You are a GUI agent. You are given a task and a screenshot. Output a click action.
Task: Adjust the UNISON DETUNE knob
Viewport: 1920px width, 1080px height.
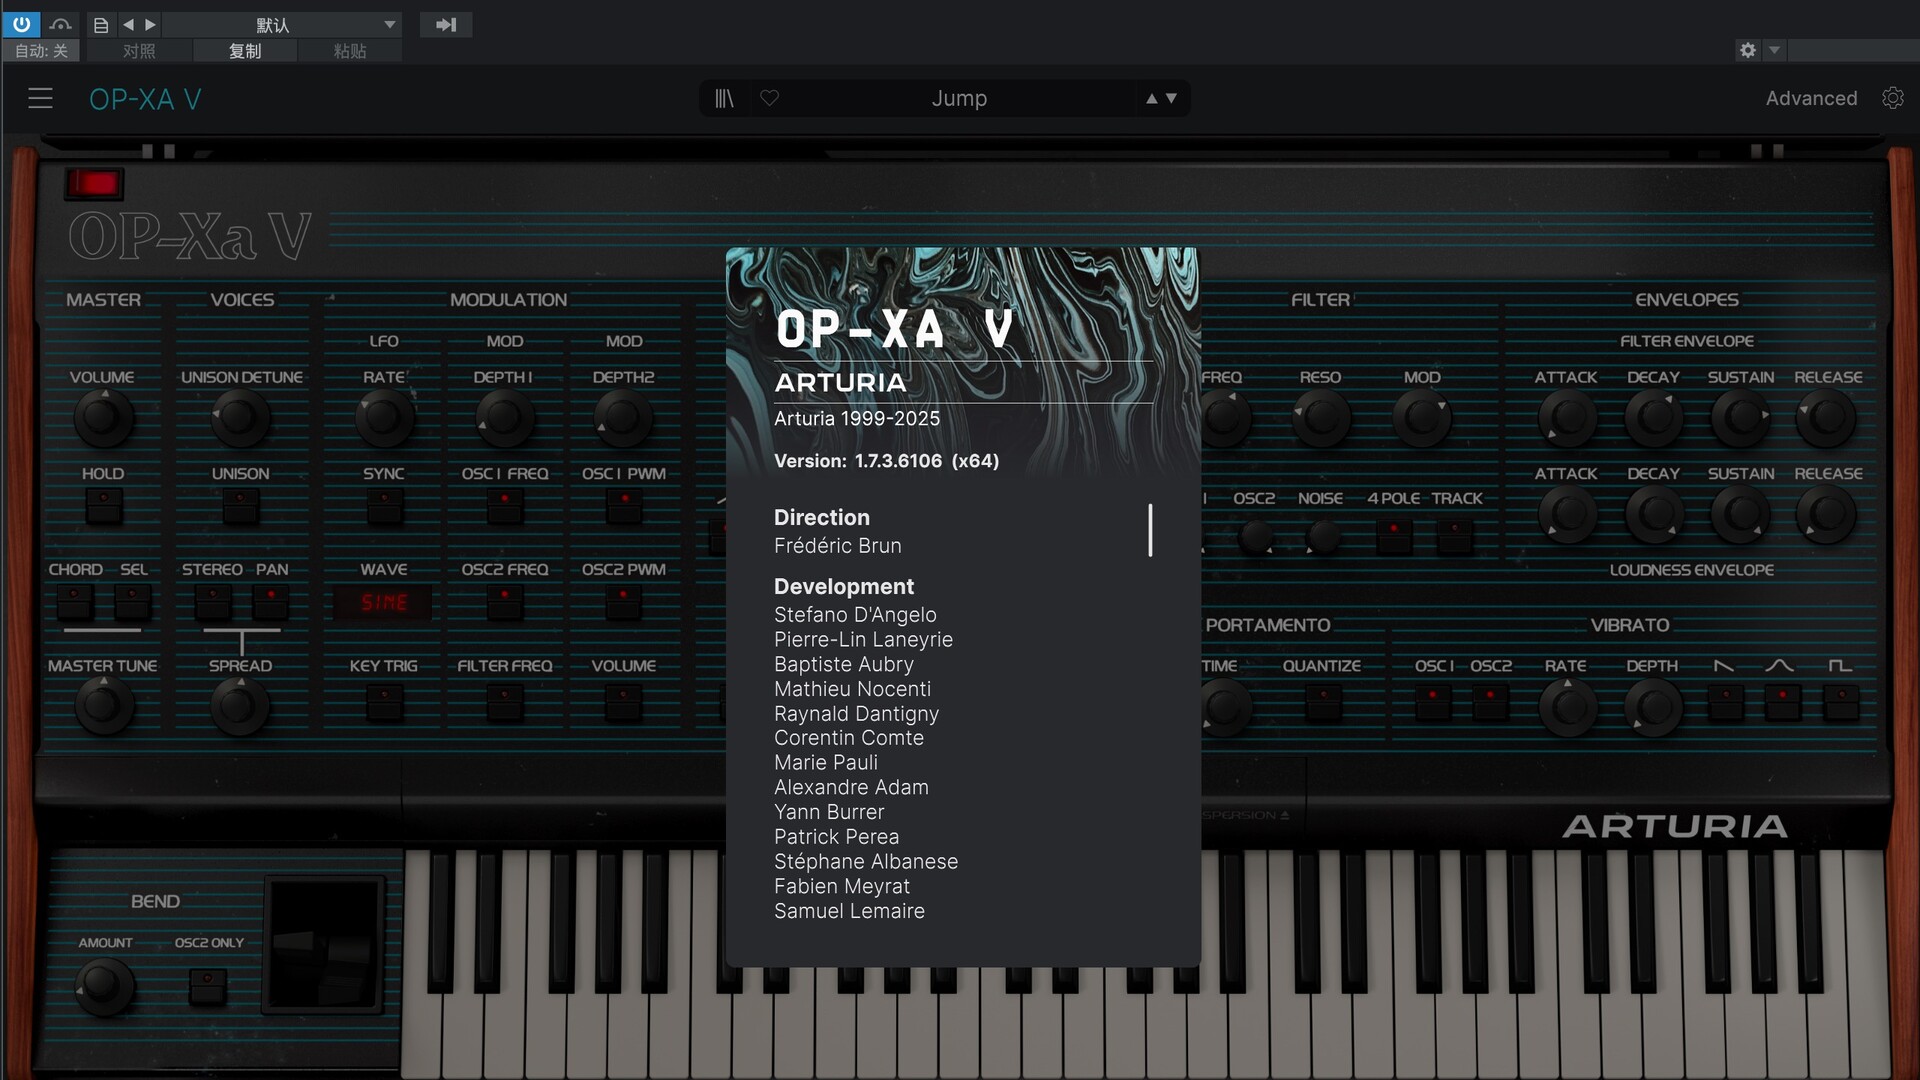(x=240, y=418)
